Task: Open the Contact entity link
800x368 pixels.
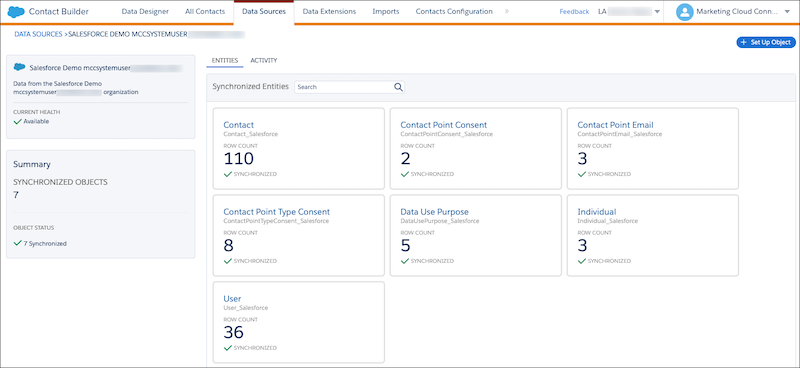Action: click(238, 125)
